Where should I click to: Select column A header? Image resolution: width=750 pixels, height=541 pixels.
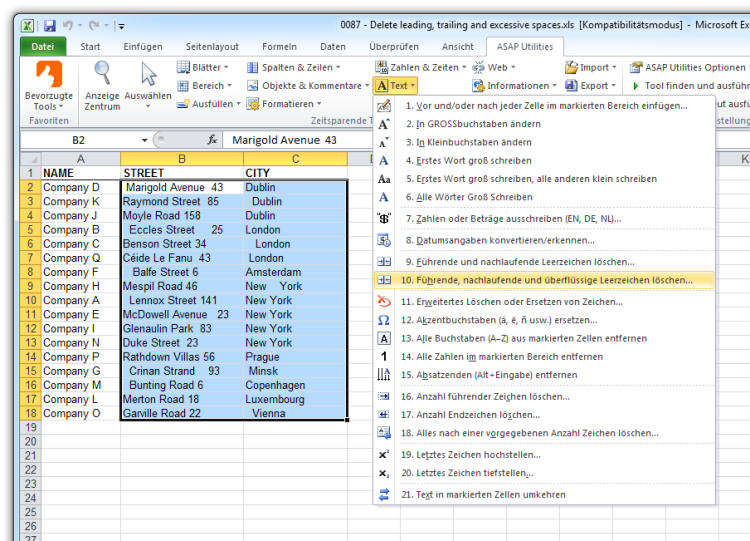pyautogui.click(x=80, y=159)
